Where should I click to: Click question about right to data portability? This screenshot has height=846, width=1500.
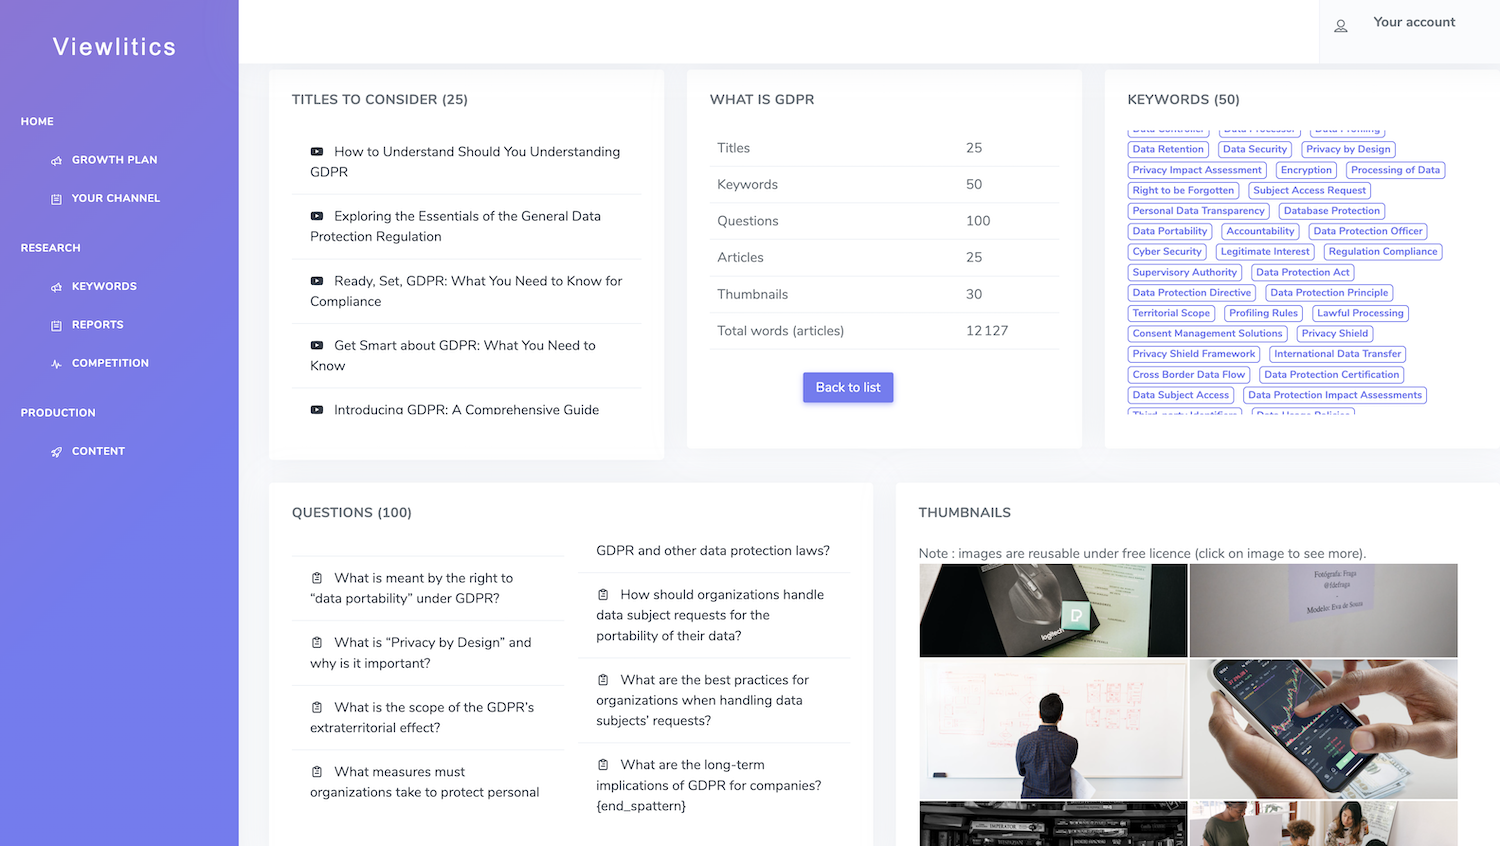[412, 588]
